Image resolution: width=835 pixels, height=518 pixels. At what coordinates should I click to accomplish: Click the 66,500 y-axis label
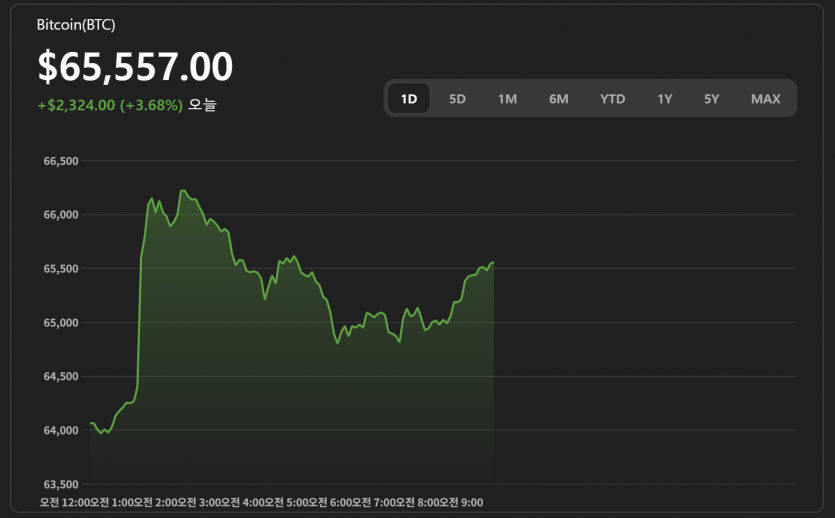(x=61, y=161)
